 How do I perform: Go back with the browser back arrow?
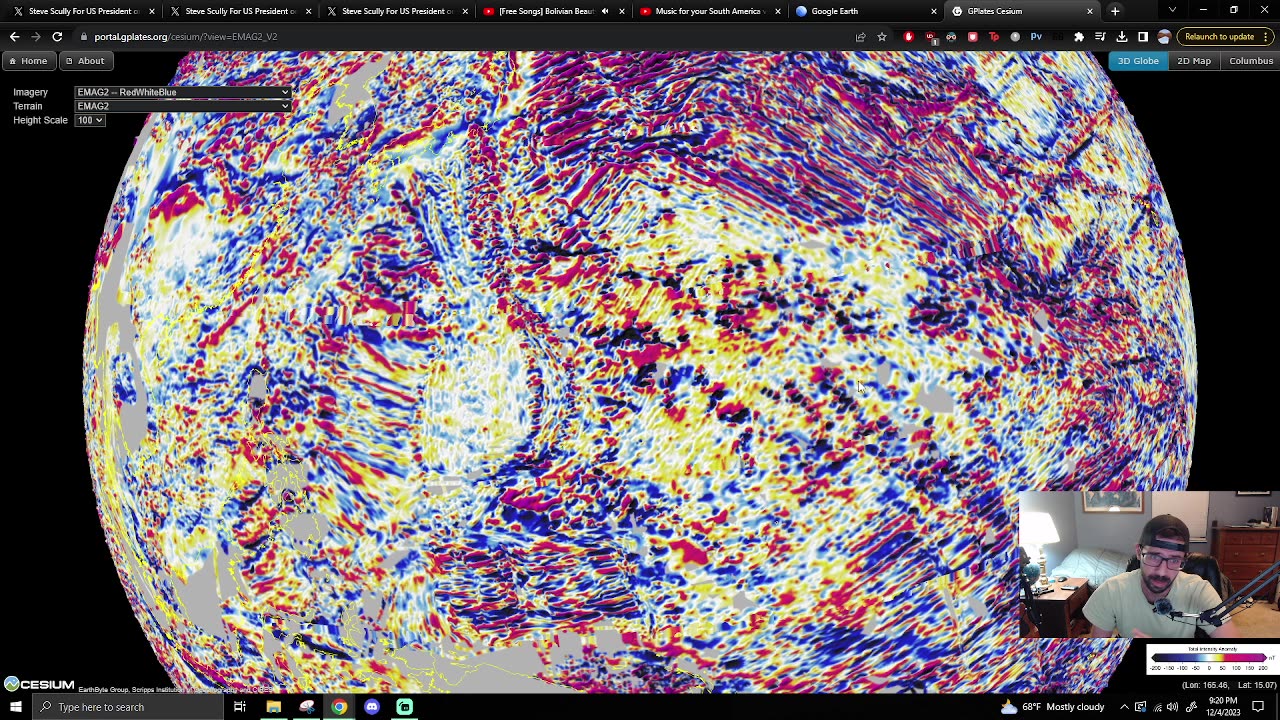coord(14,37)
